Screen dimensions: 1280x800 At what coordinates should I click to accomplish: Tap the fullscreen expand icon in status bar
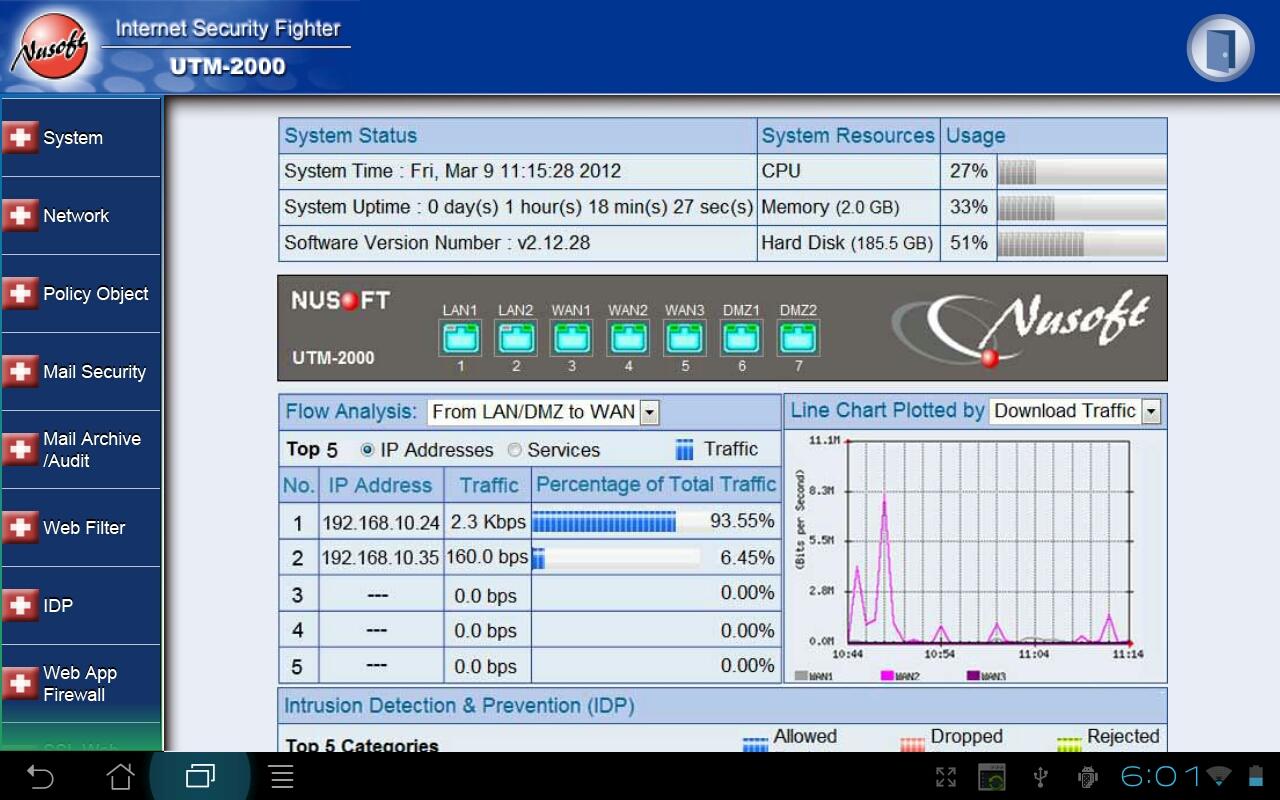pyautogui.click(x=946, y=777)
